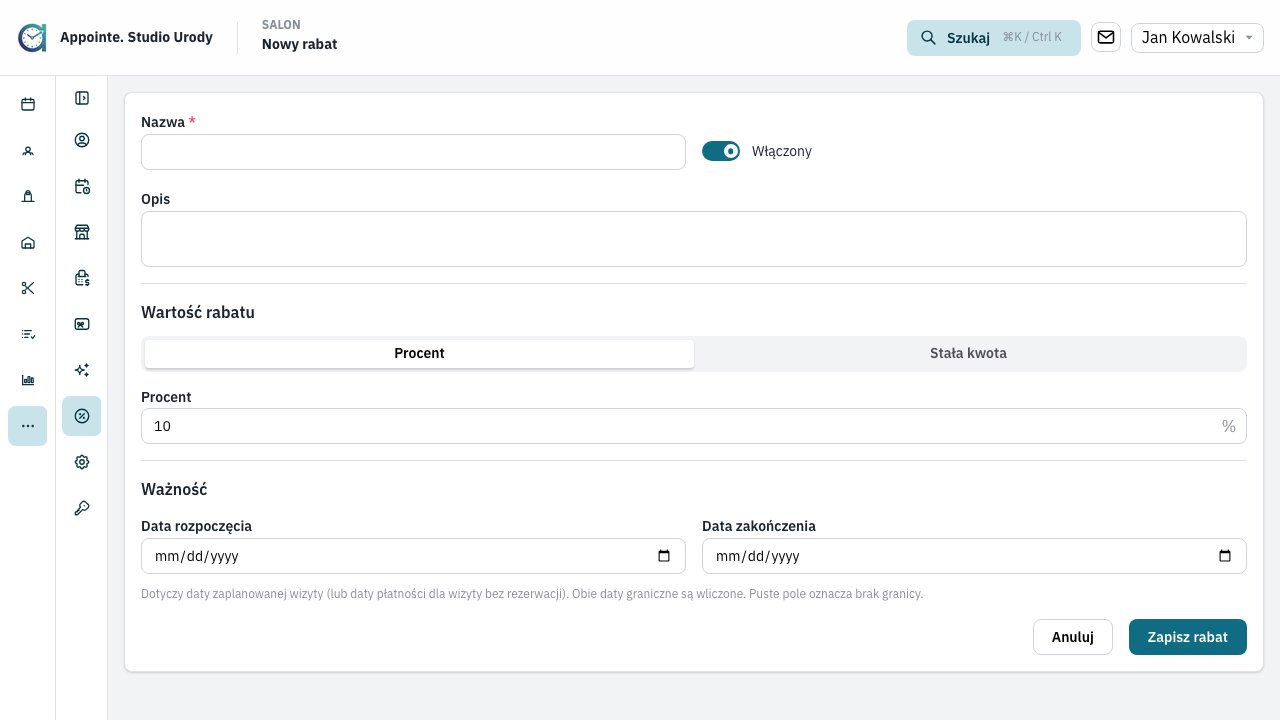Focus the Nazwa input field

point(413,152)
